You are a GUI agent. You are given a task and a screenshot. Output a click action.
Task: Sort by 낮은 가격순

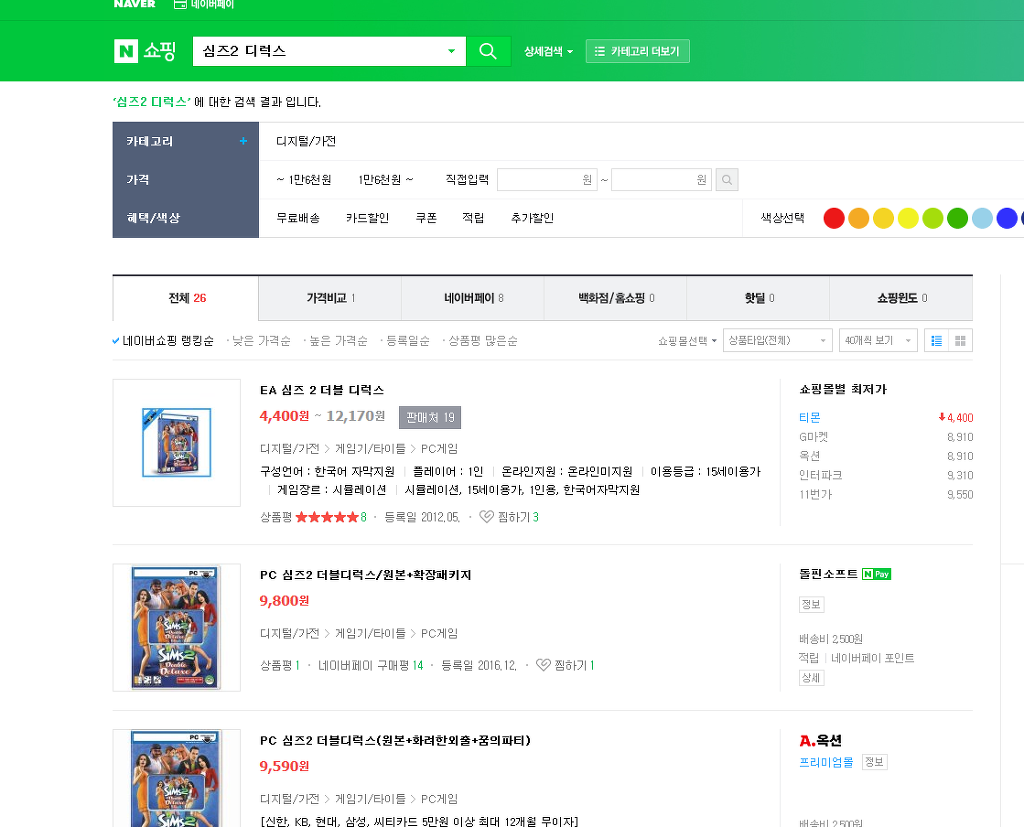pos(261,340)
